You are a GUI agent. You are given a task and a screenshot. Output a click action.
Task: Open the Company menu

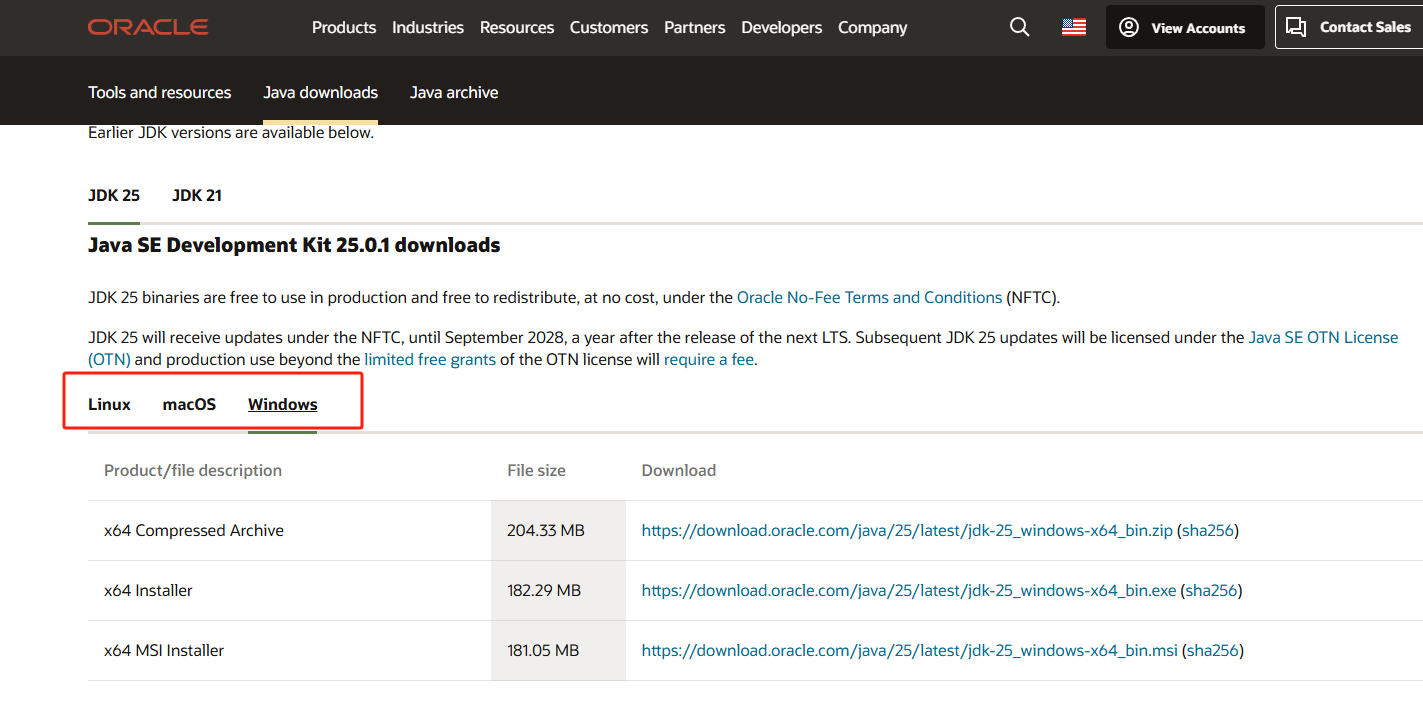pyautogui.click(x=873, y=28)
